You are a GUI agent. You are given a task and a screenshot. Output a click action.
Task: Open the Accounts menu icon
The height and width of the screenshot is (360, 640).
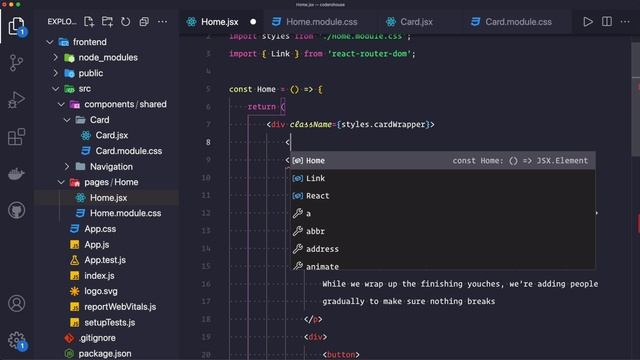click(x=16, y=304)
